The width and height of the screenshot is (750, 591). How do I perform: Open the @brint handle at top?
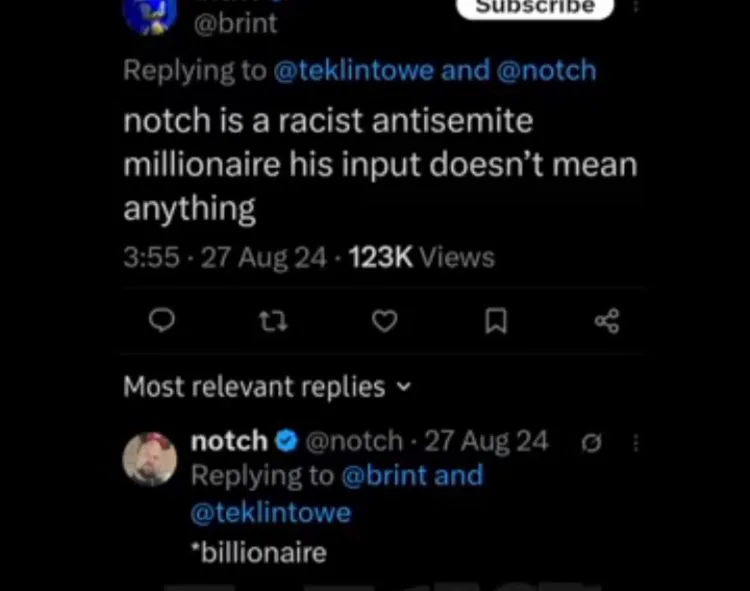(235, 23)
